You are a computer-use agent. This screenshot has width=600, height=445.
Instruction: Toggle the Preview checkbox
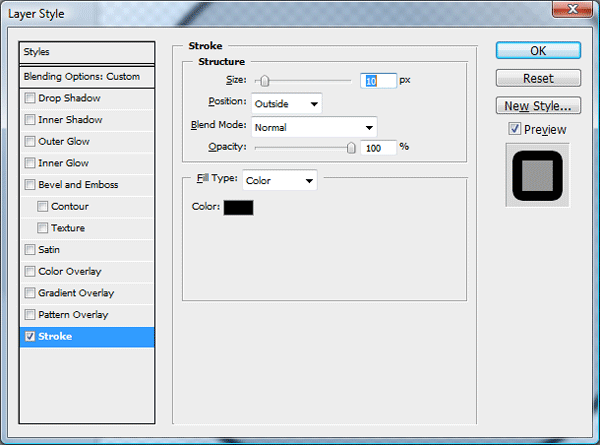click(515, 129)
